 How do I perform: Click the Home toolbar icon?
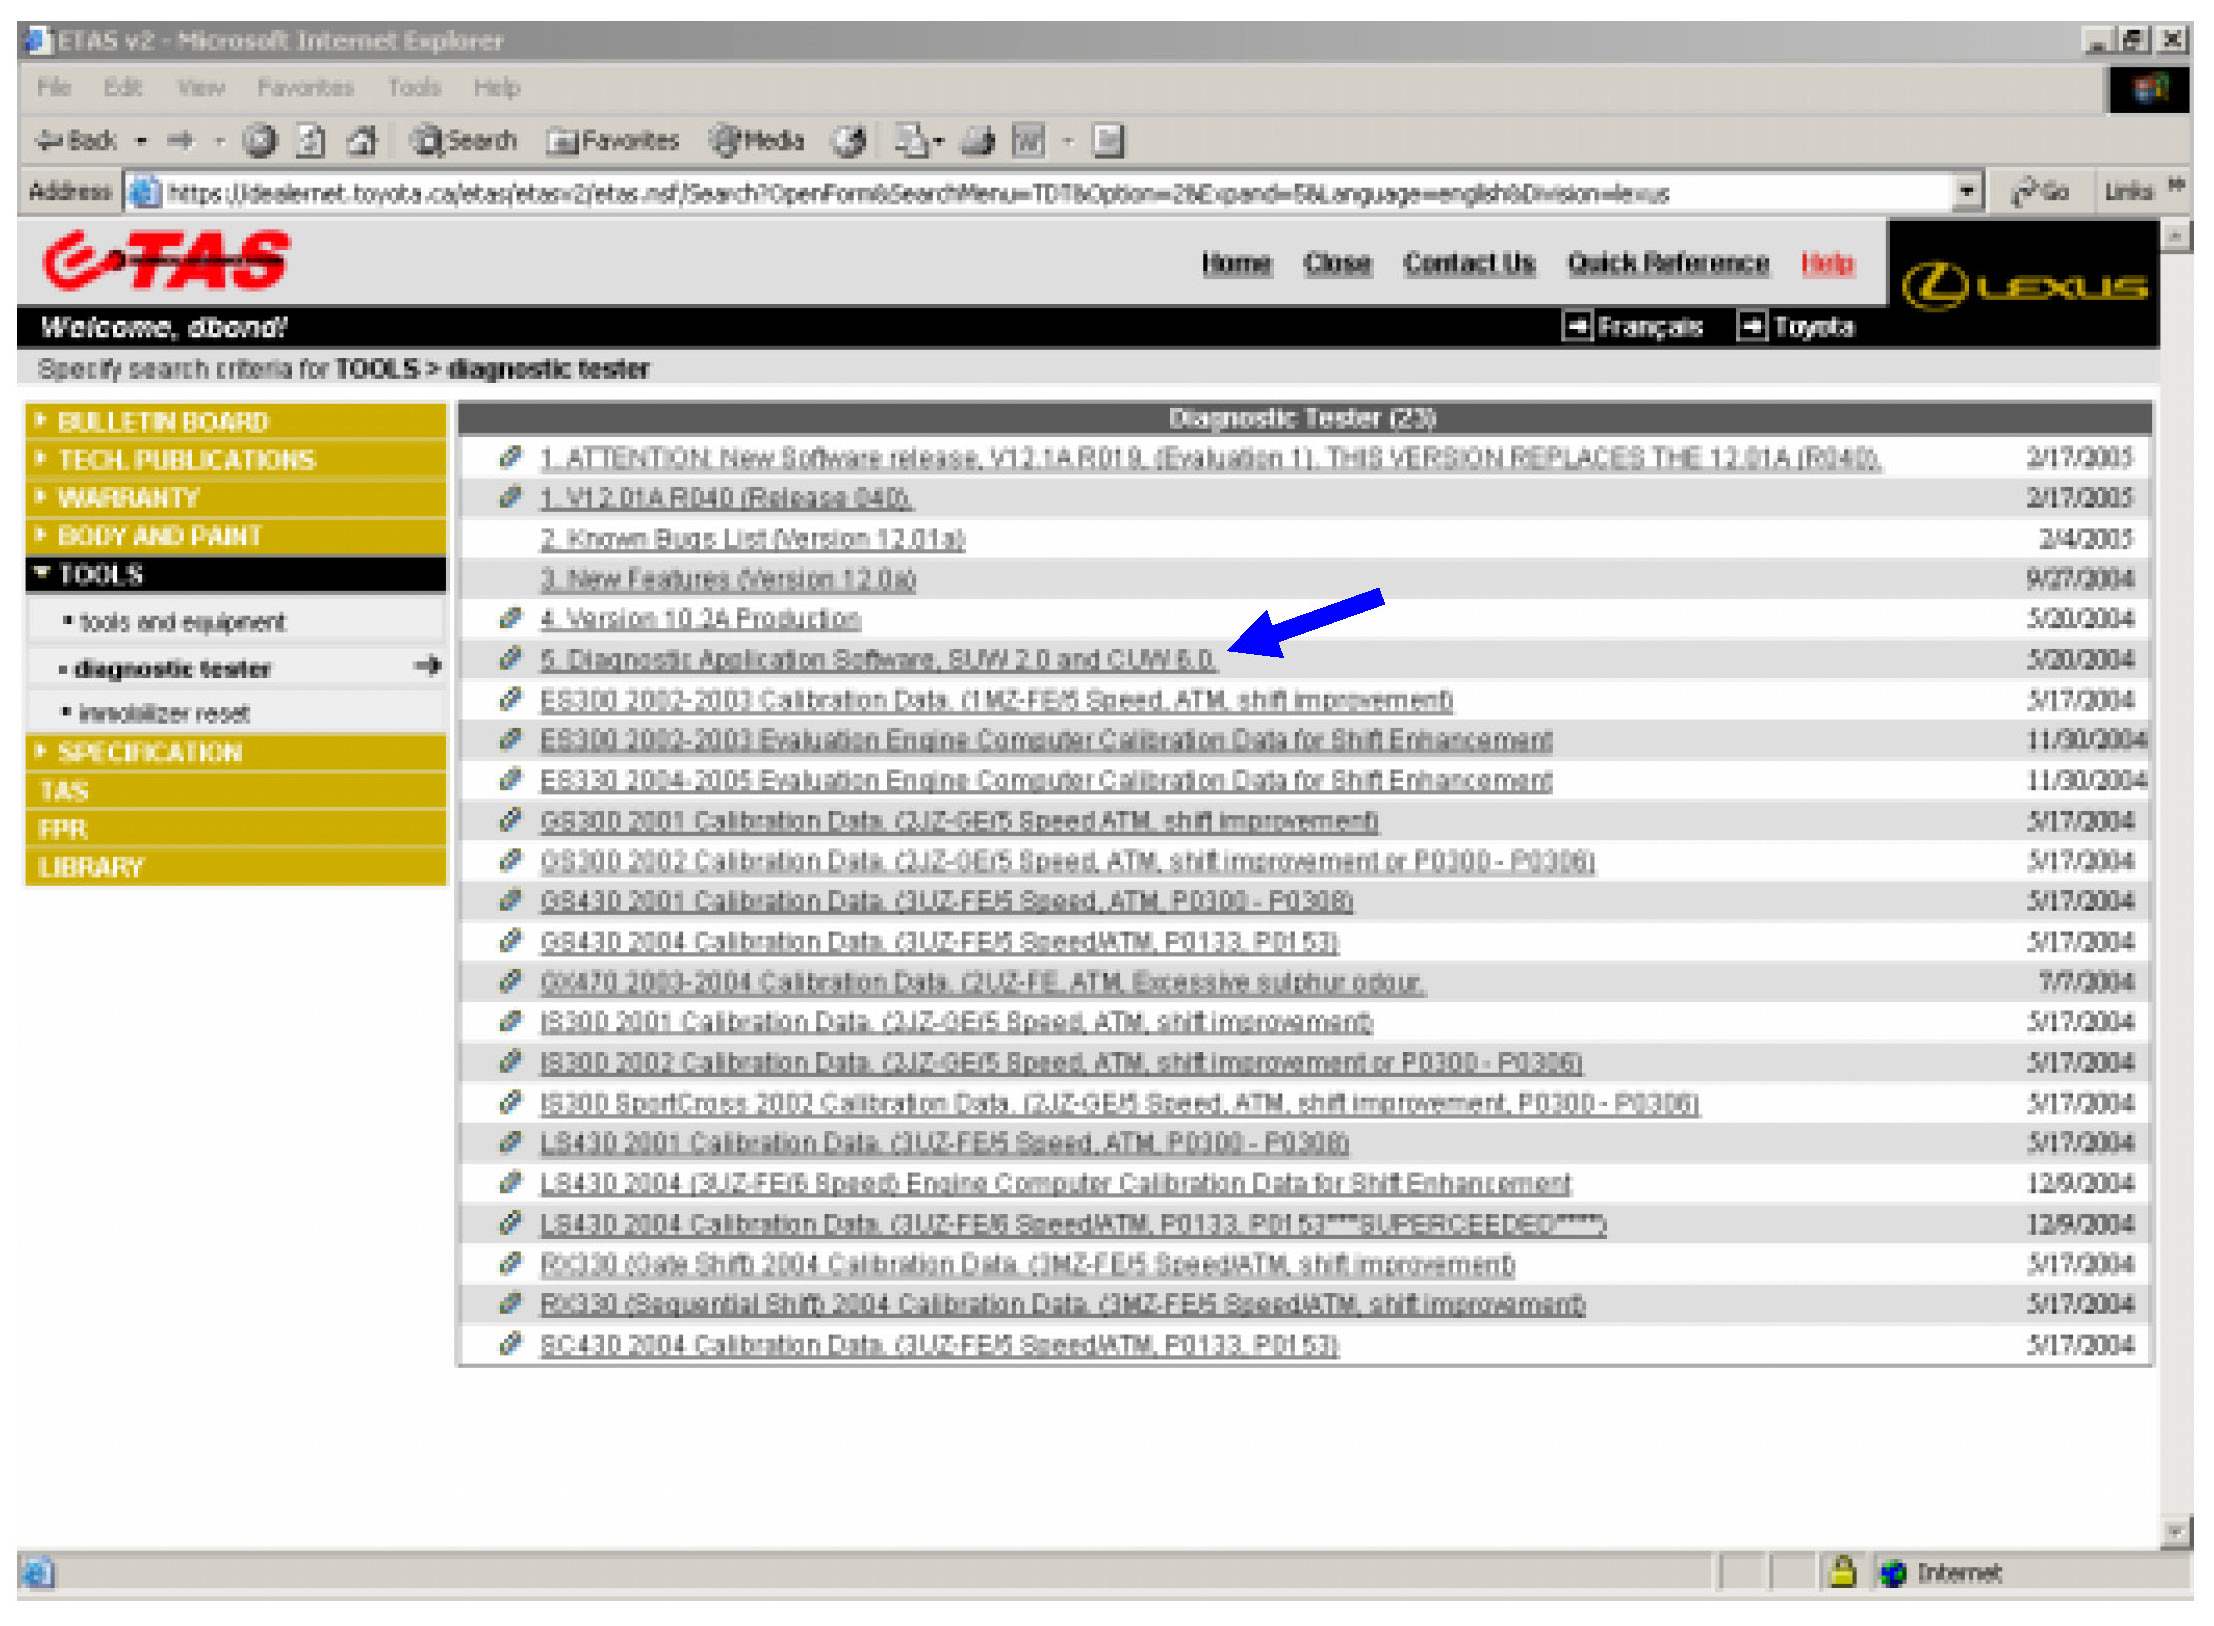coord(362,141)
